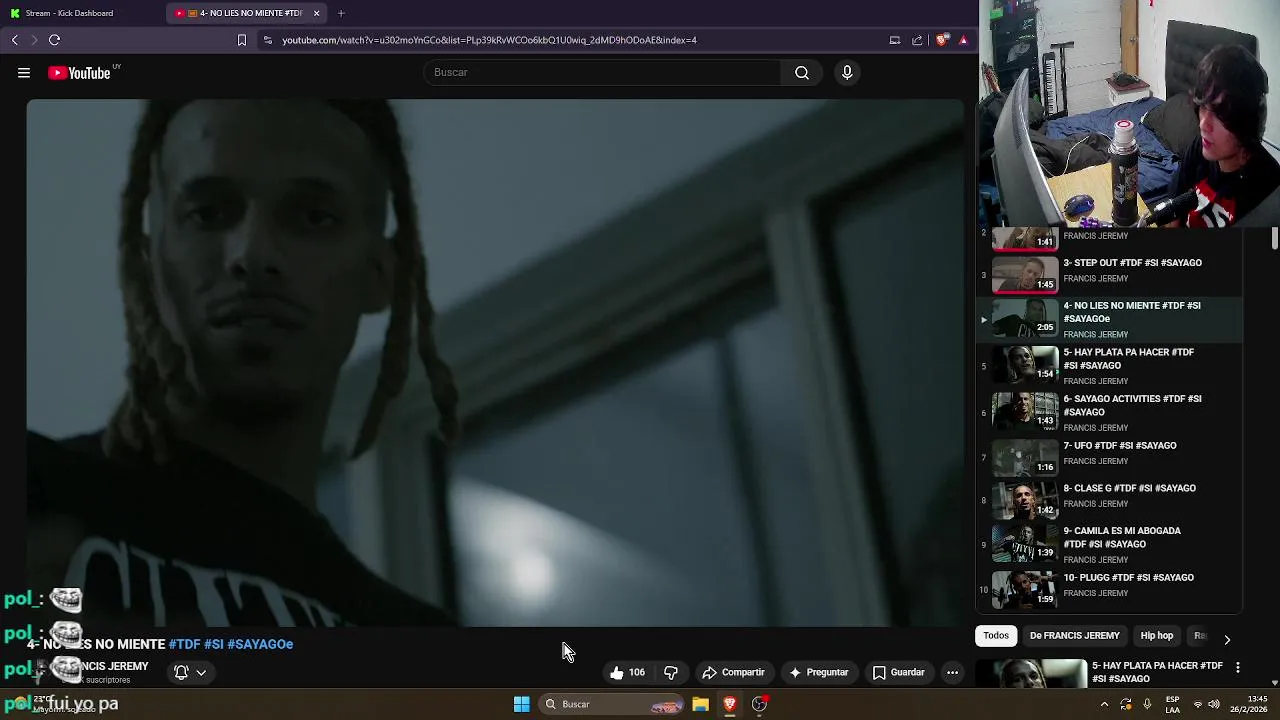Open Brave Shields lion icon

point(942,40)
